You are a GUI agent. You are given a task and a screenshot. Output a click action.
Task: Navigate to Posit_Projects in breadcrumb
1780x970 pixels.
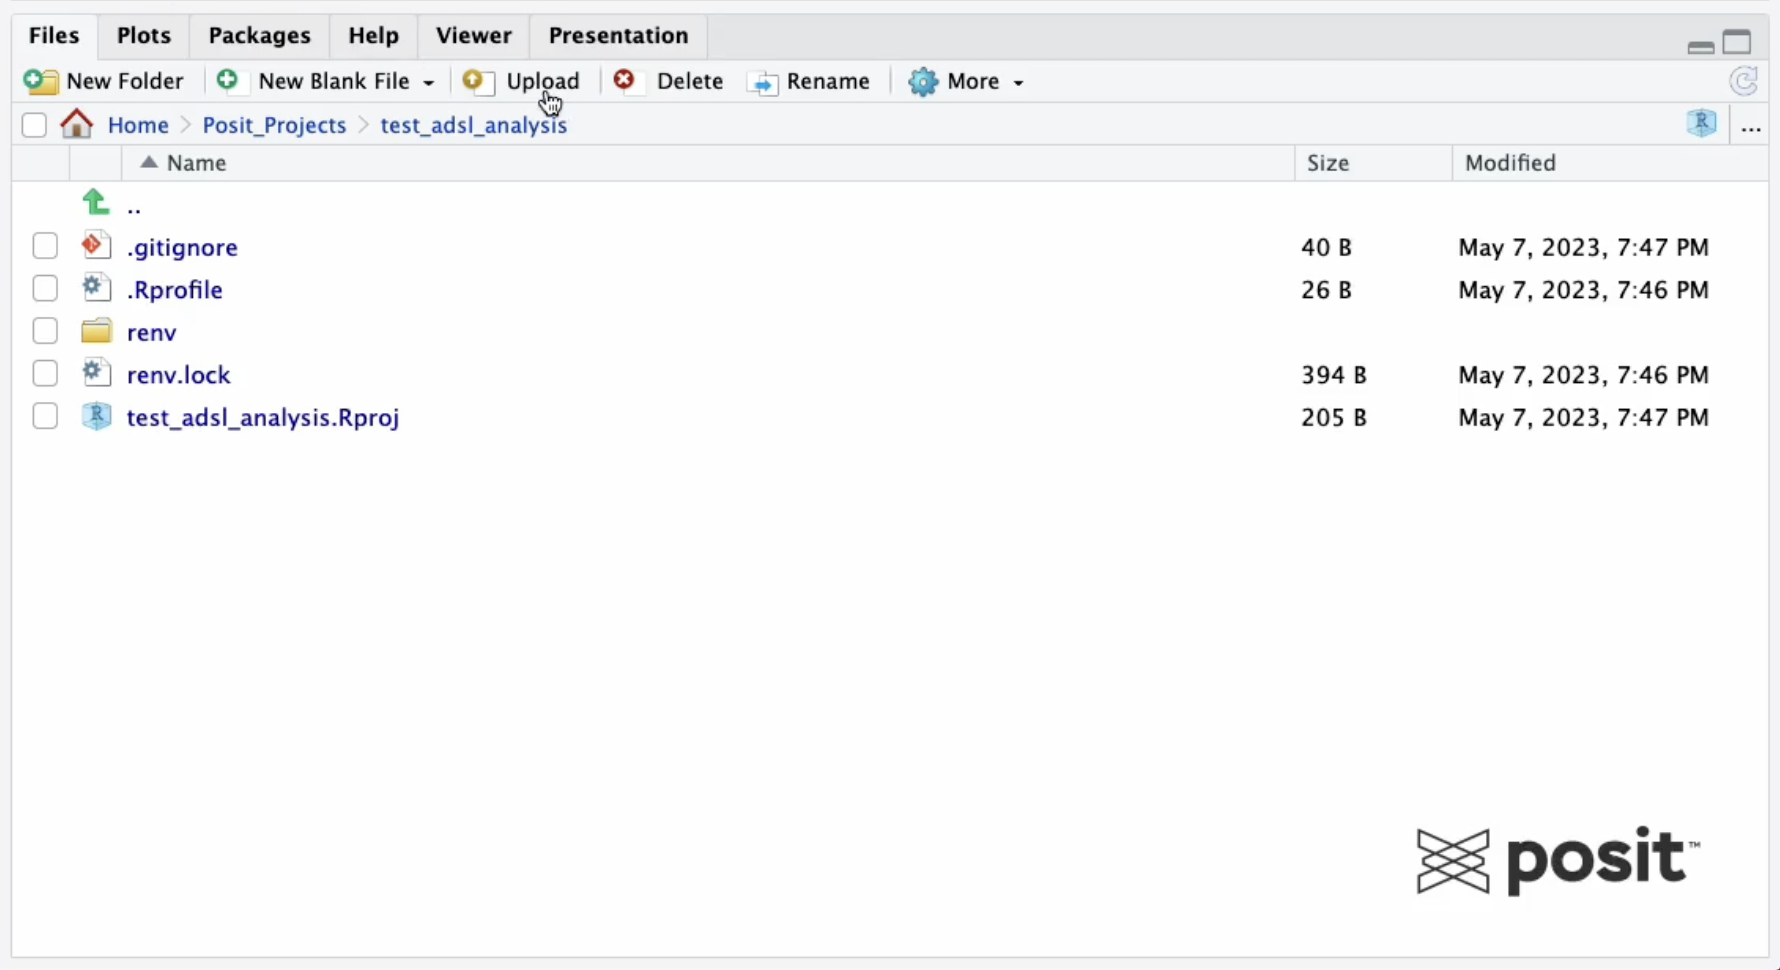(274, 125)
